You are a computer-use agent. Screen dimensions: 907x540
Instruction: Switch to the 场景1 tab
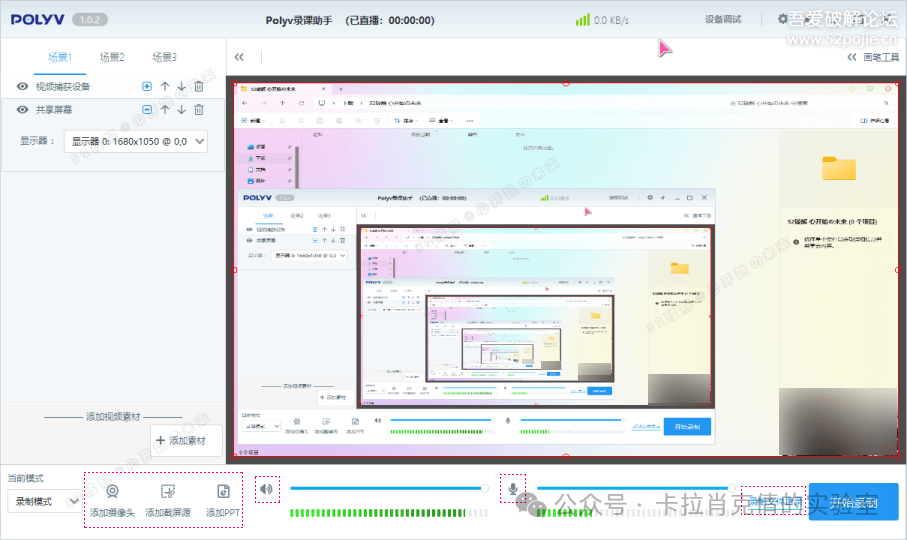point(60,57)
